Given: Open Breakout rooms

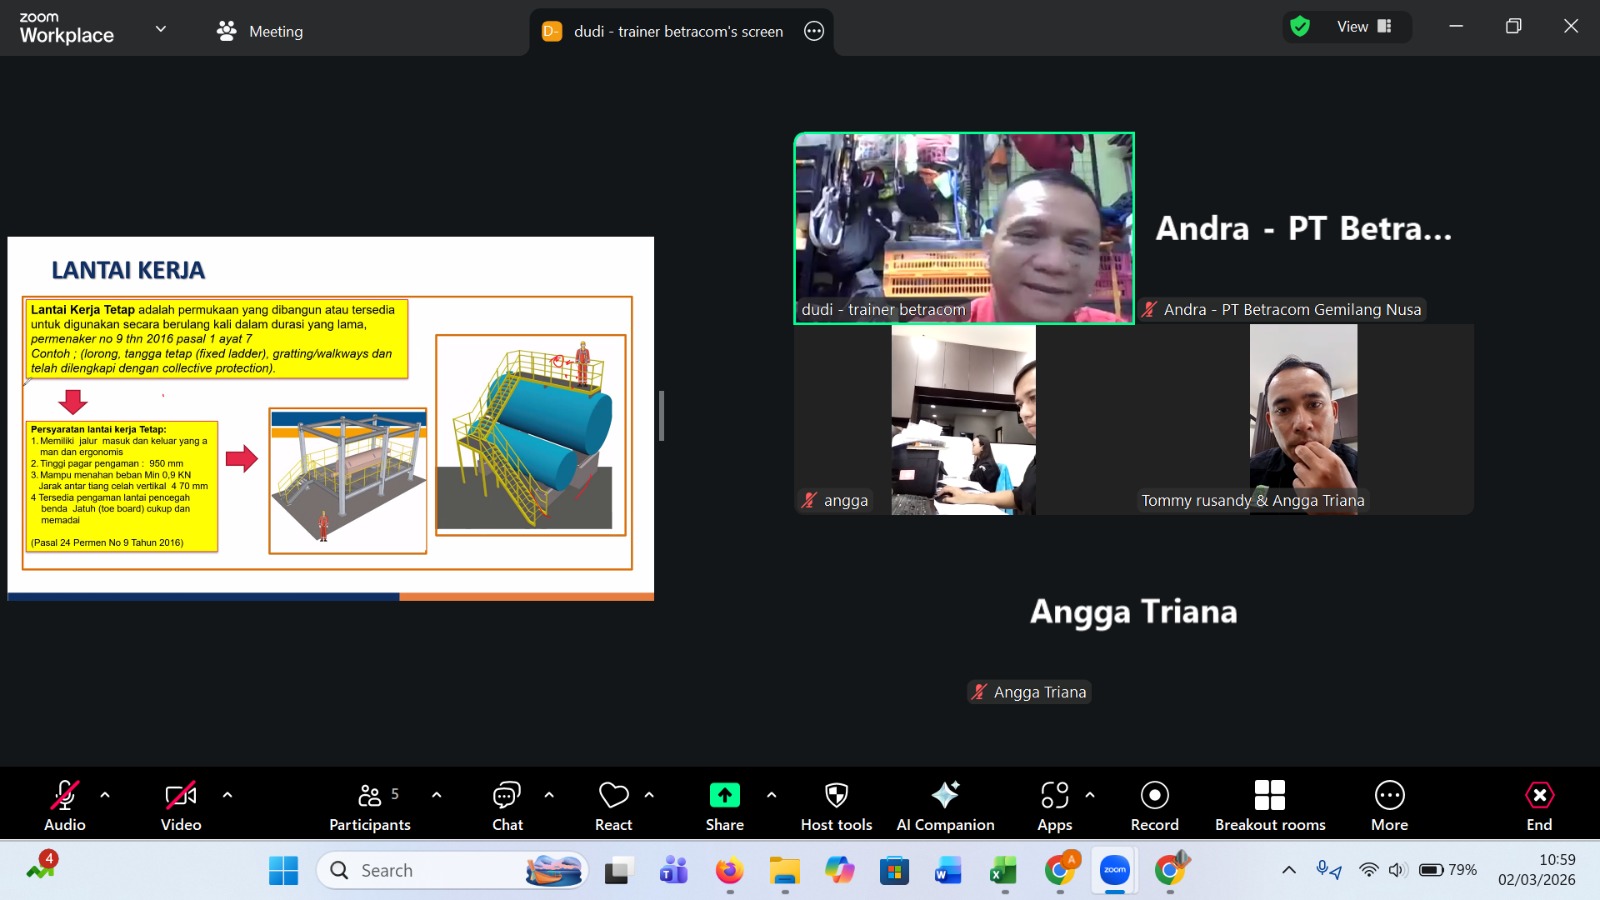Looking at the screenshot, I should (x=1269, y=805).
